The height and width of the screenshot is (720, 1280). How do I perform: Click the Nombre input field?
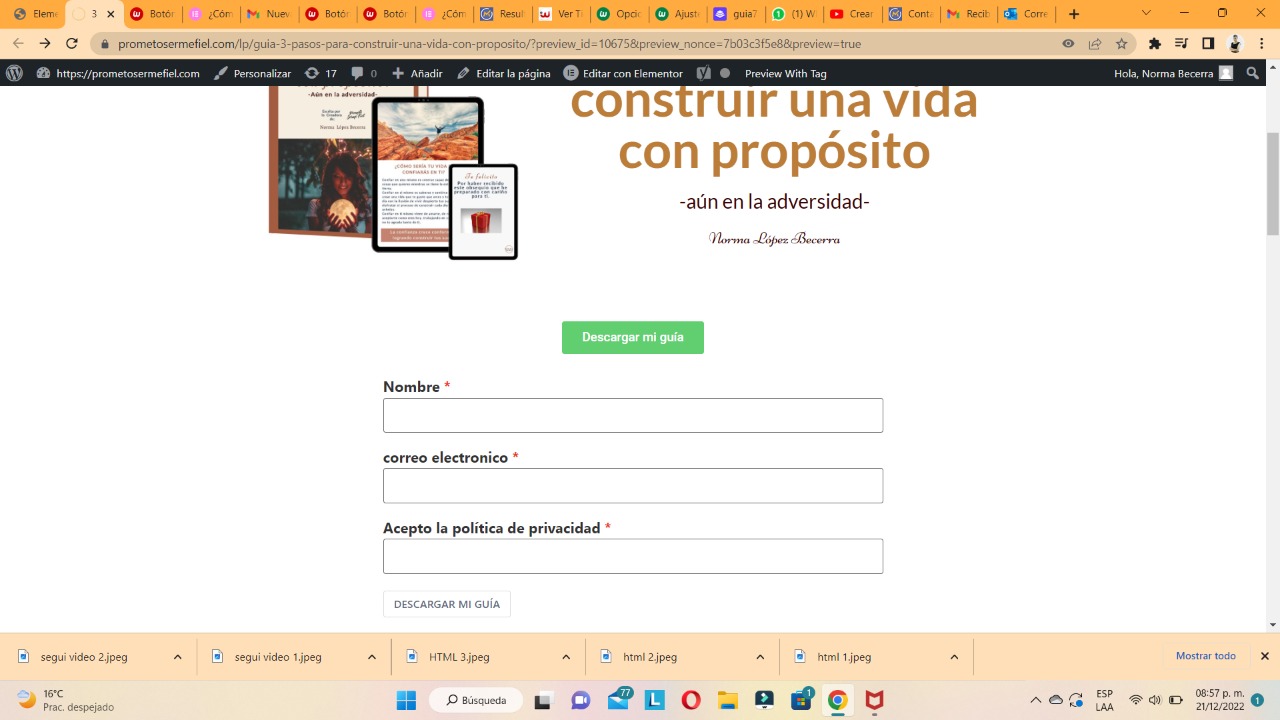pos(633,415)
